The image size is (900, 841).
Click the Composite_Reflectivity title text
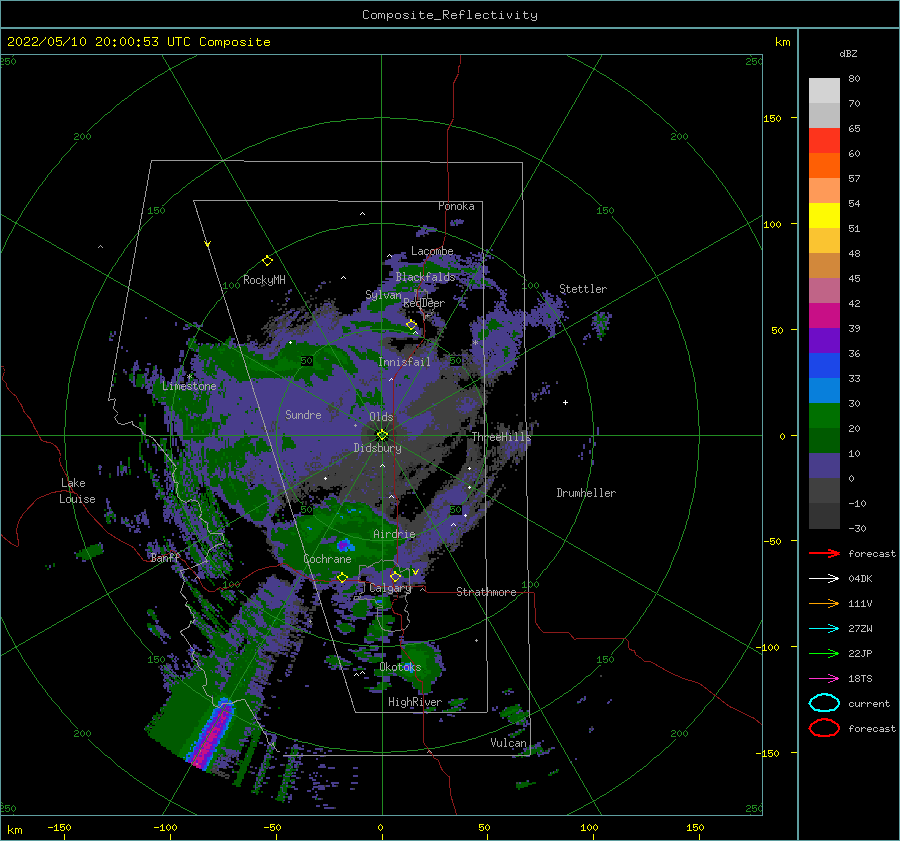point(450,15)
